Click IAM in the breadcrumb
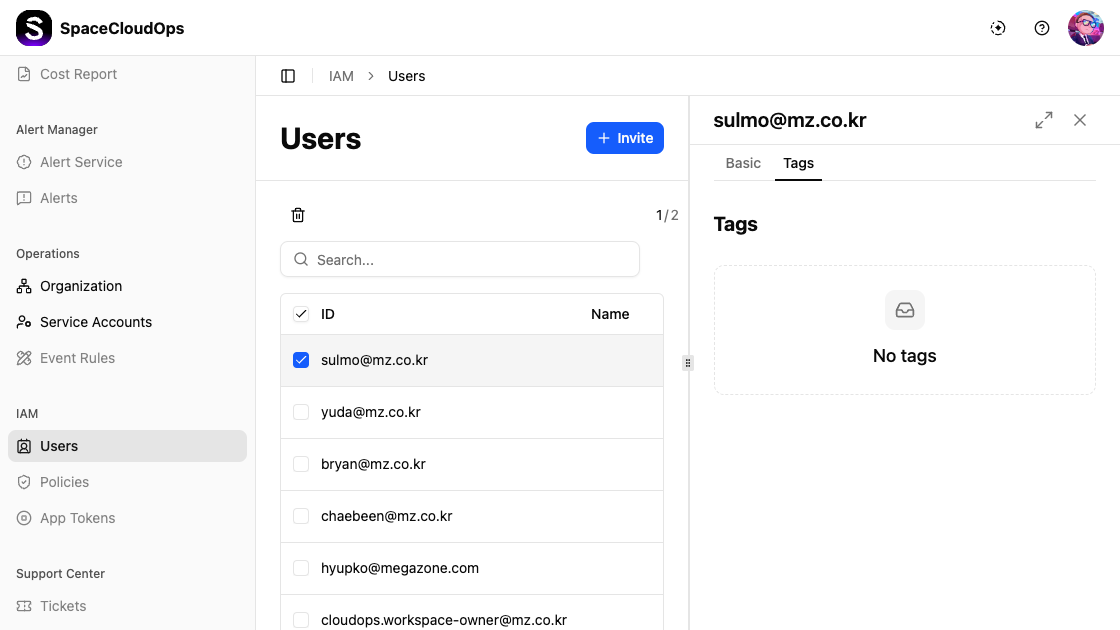 click(x=341, y=76)
